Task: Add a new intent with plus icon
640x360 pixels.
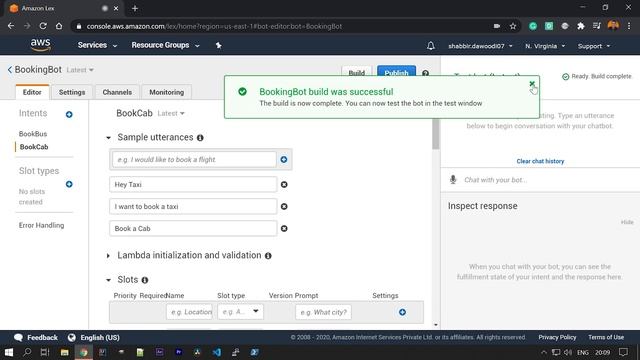Action: pos(69,115)
